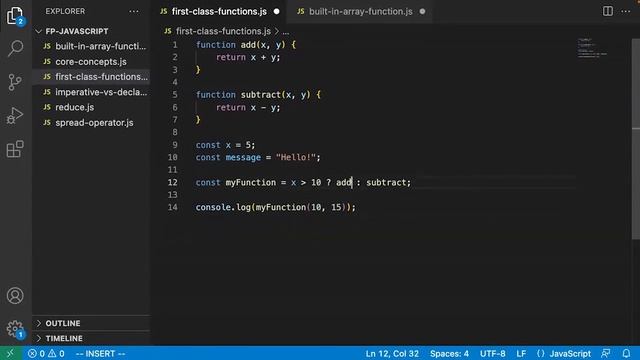Click the feedback icon in status bar
640x360 pixels.
click(x=606, y=353)
